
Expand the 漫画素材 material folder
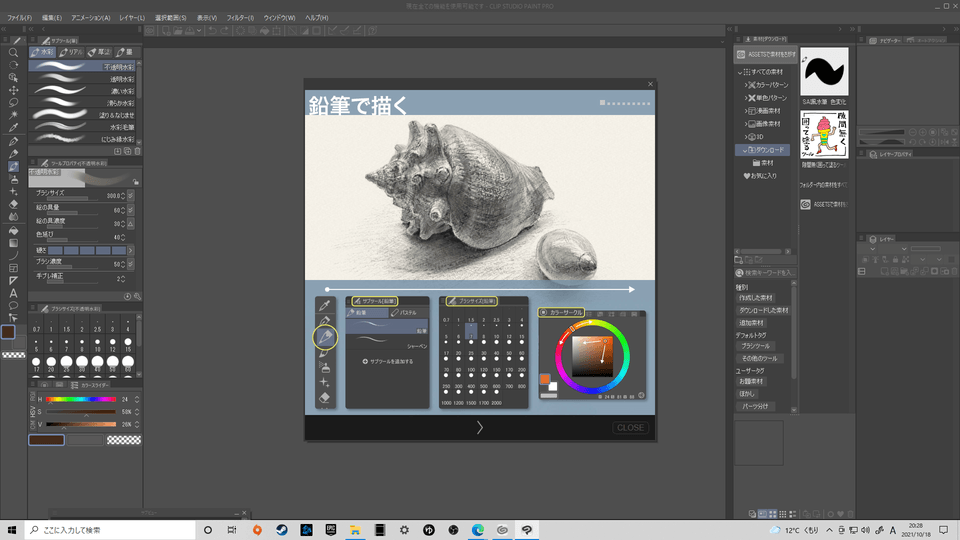tap(746, 111)
